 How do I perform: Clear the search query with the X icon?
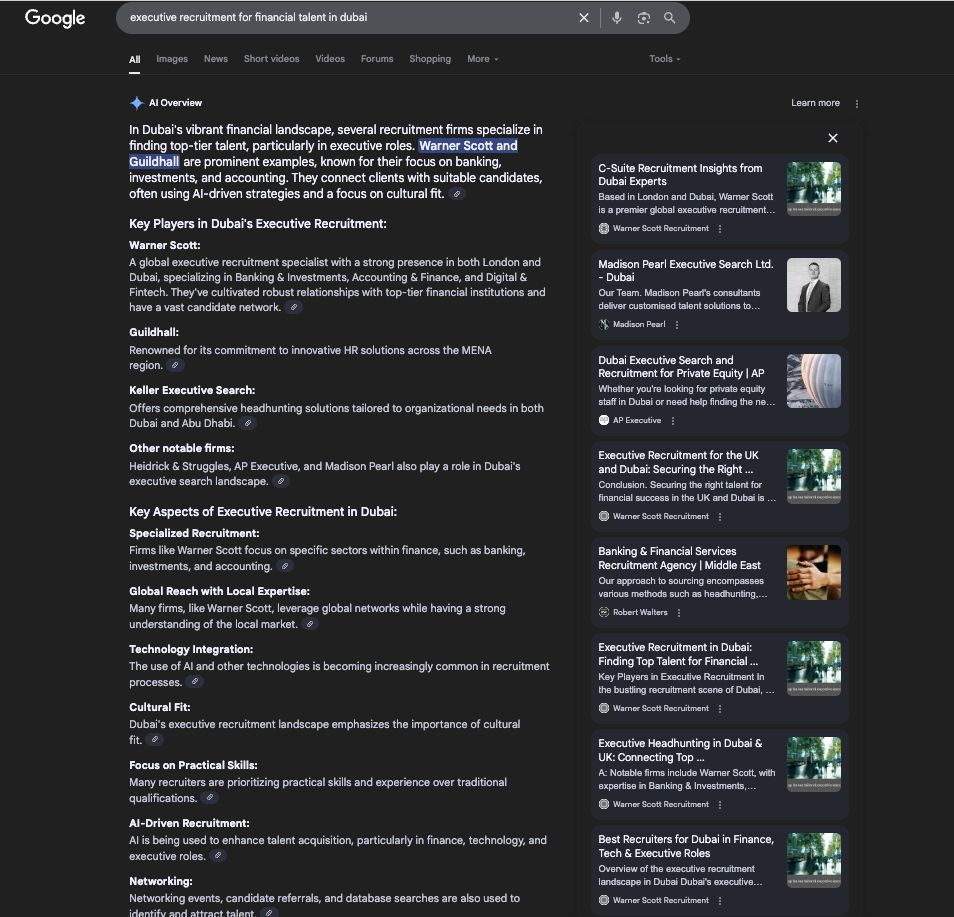pos(583,18)
